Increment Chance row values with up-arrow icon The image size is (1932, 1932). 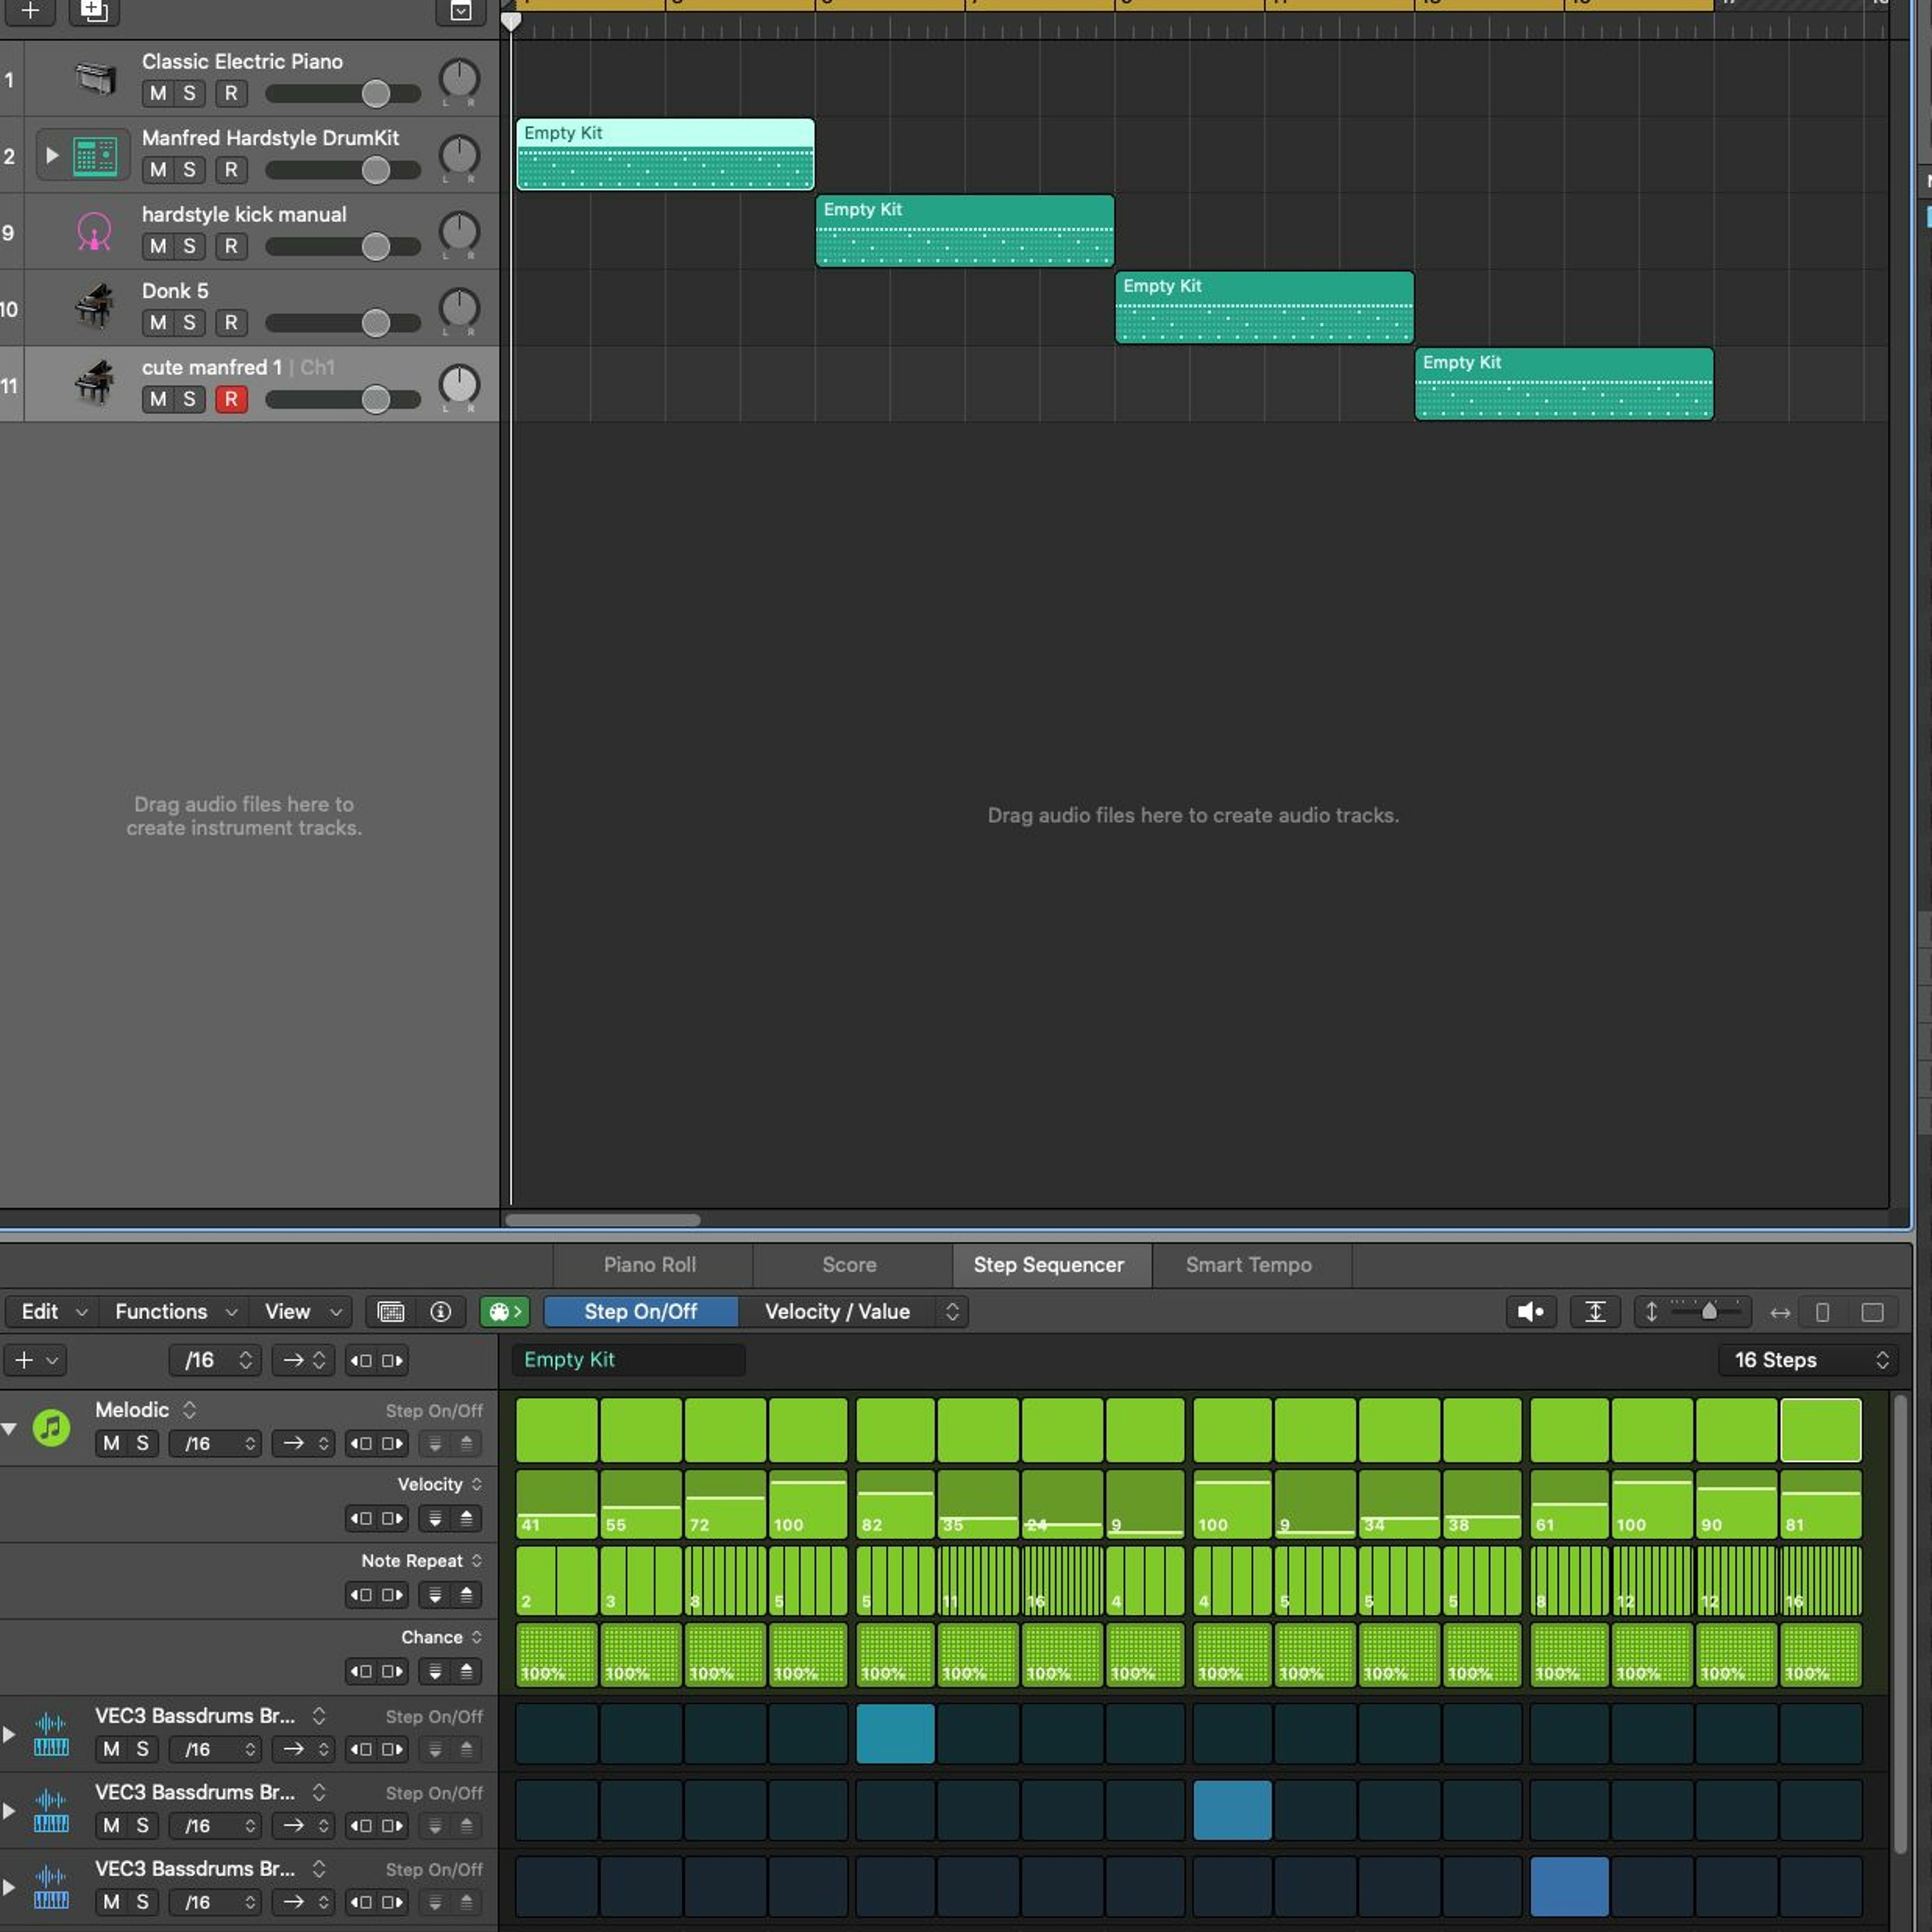[x=466, y=1671]
